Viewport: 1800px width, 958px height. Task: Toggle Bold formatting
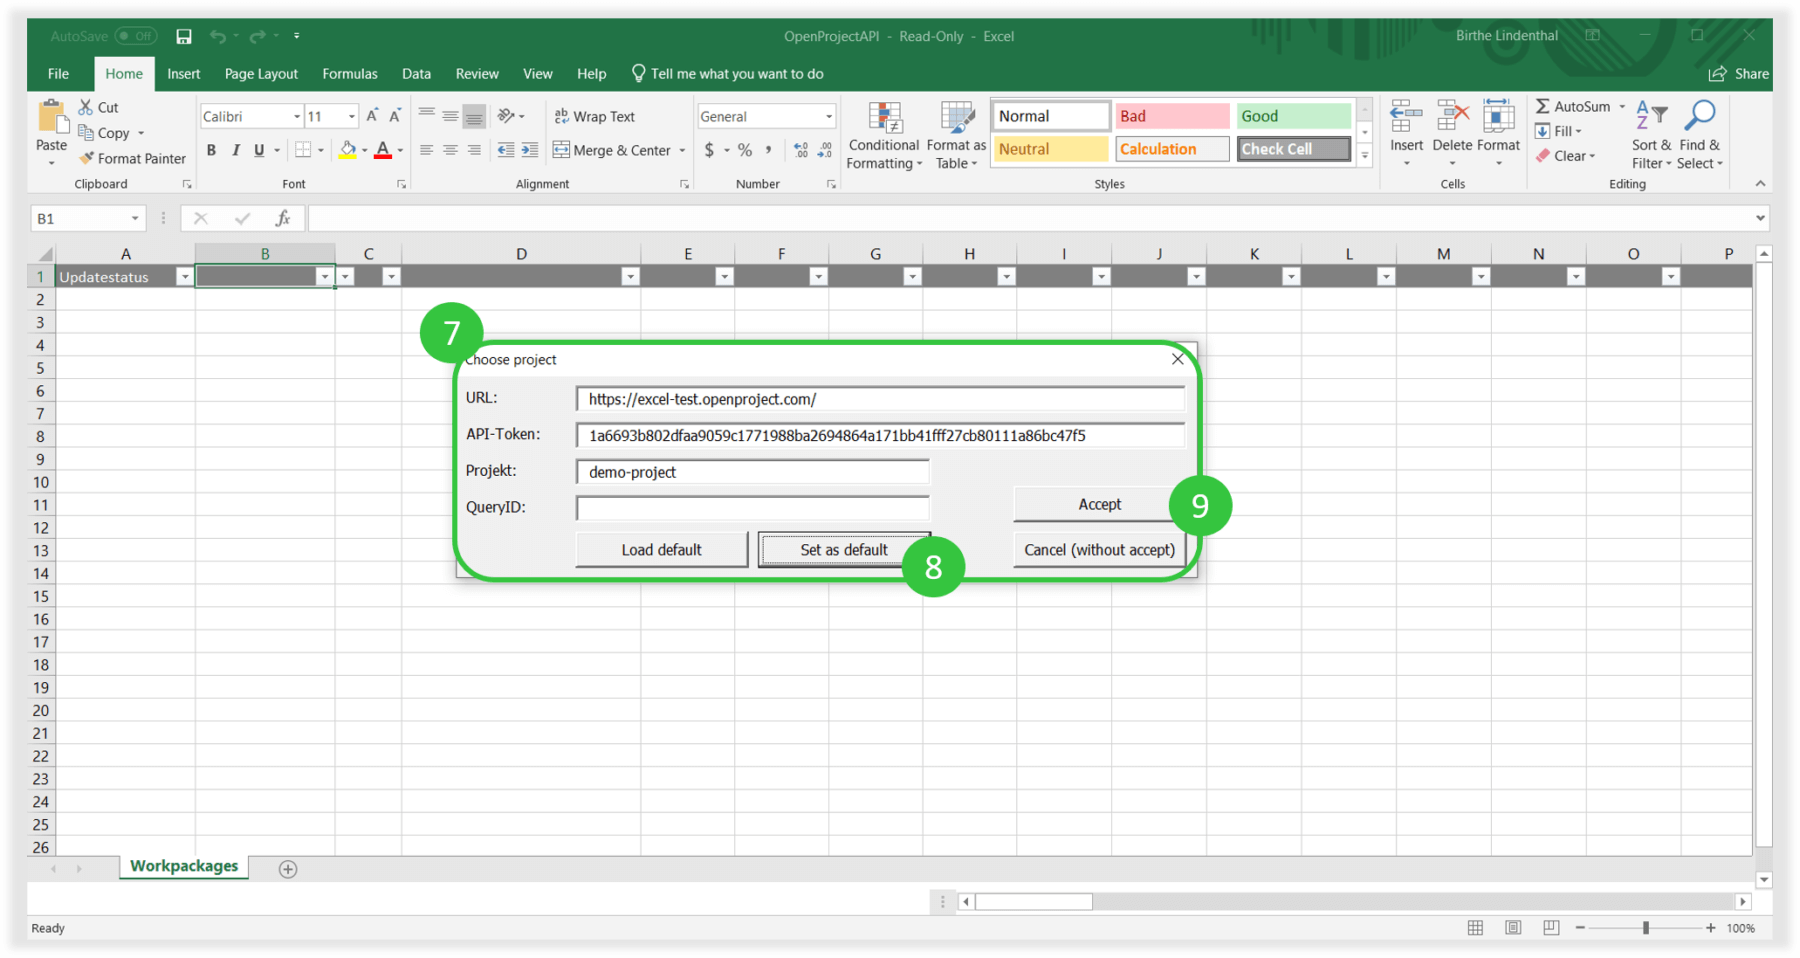(211, 150)
